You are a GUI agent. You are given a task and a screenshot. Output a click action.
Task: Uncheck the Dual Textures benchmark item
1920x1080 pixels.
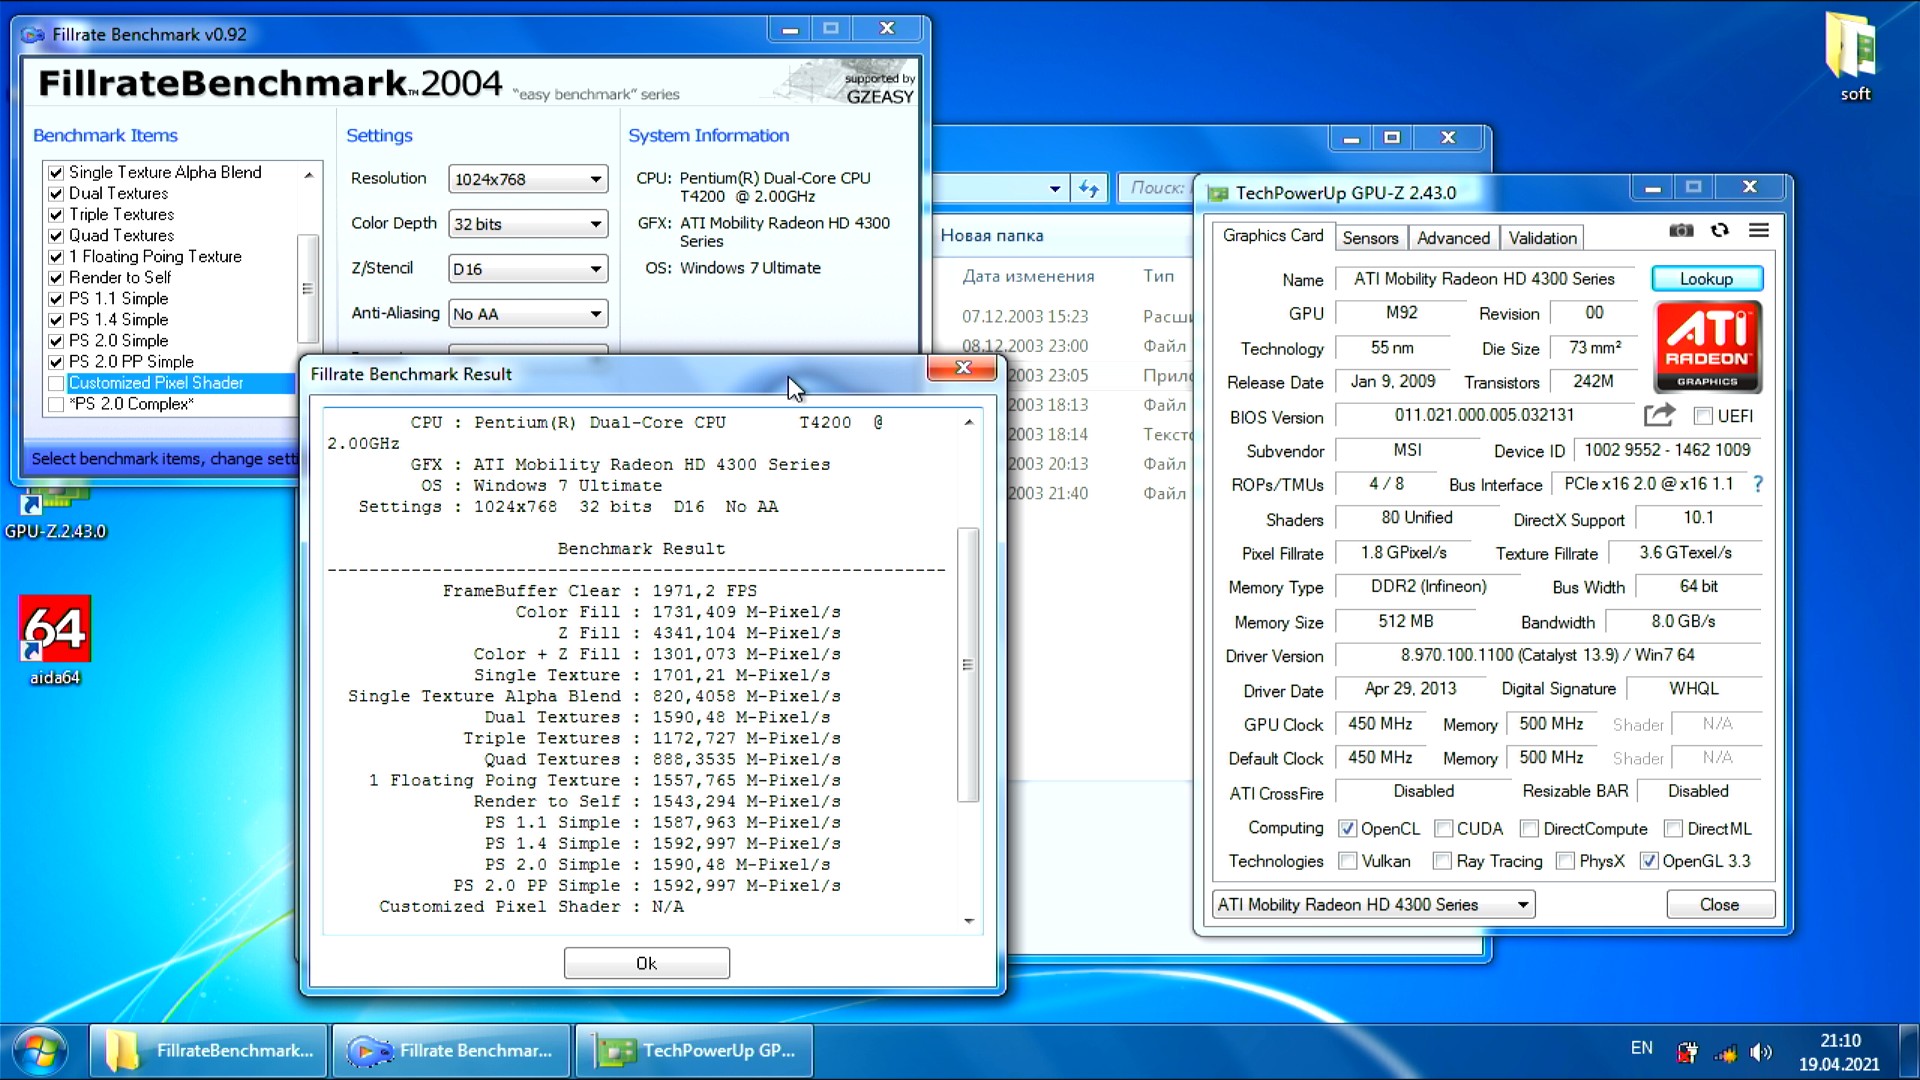(56, 194)
